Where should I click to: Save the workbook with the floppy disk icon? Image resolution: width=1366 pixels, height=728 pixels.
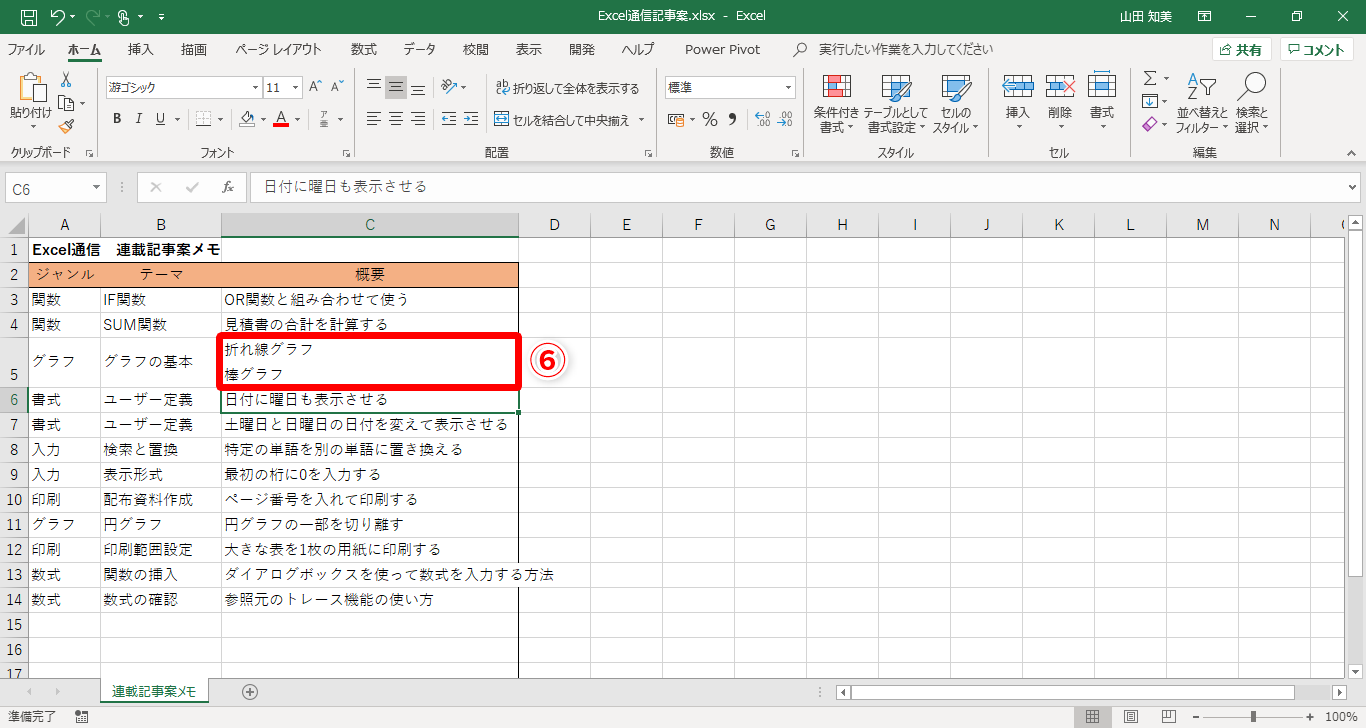[29, 17]
